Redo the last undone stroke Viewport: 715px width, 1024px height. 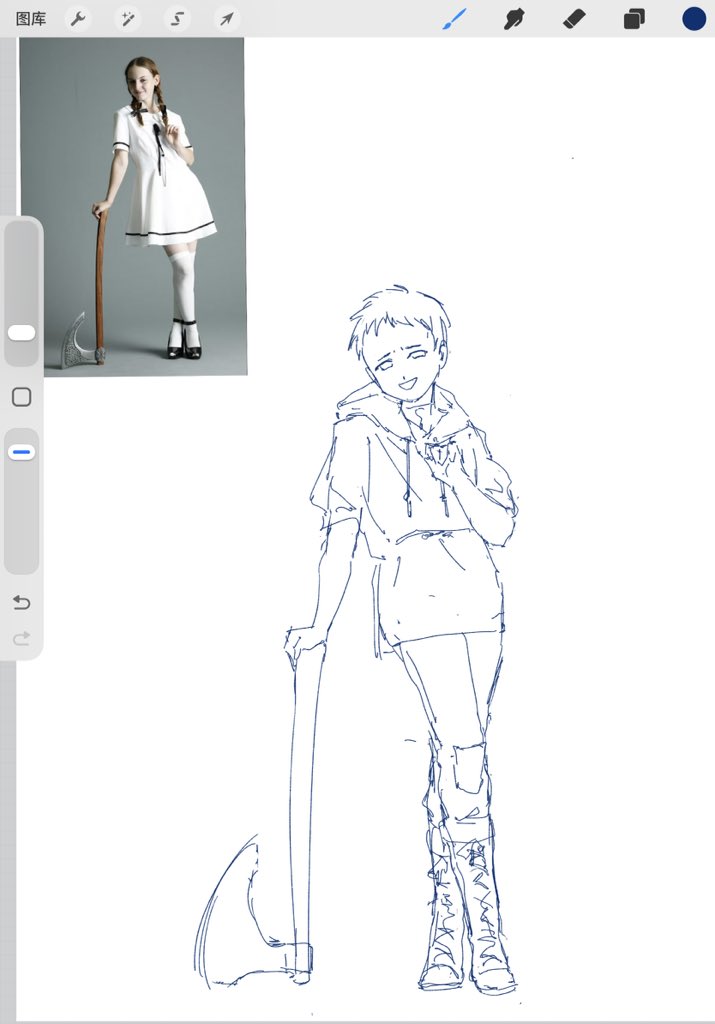tap(22, 638)
